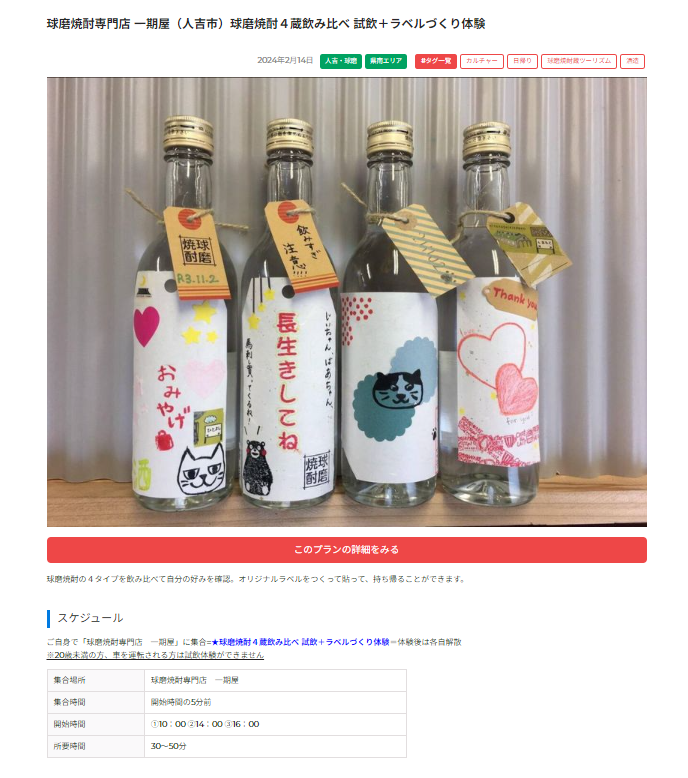The image size is (688, 778).
Task: Filter by the カルチャー tag
Action: (x=481, y=61)
